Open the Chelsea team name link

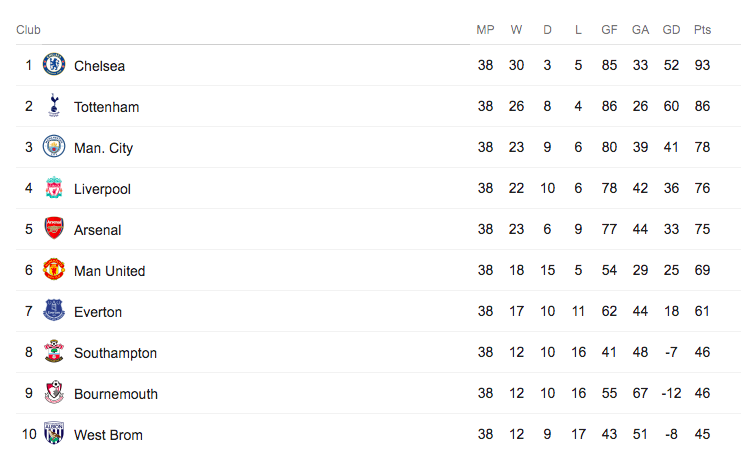(x=99, y=66)
